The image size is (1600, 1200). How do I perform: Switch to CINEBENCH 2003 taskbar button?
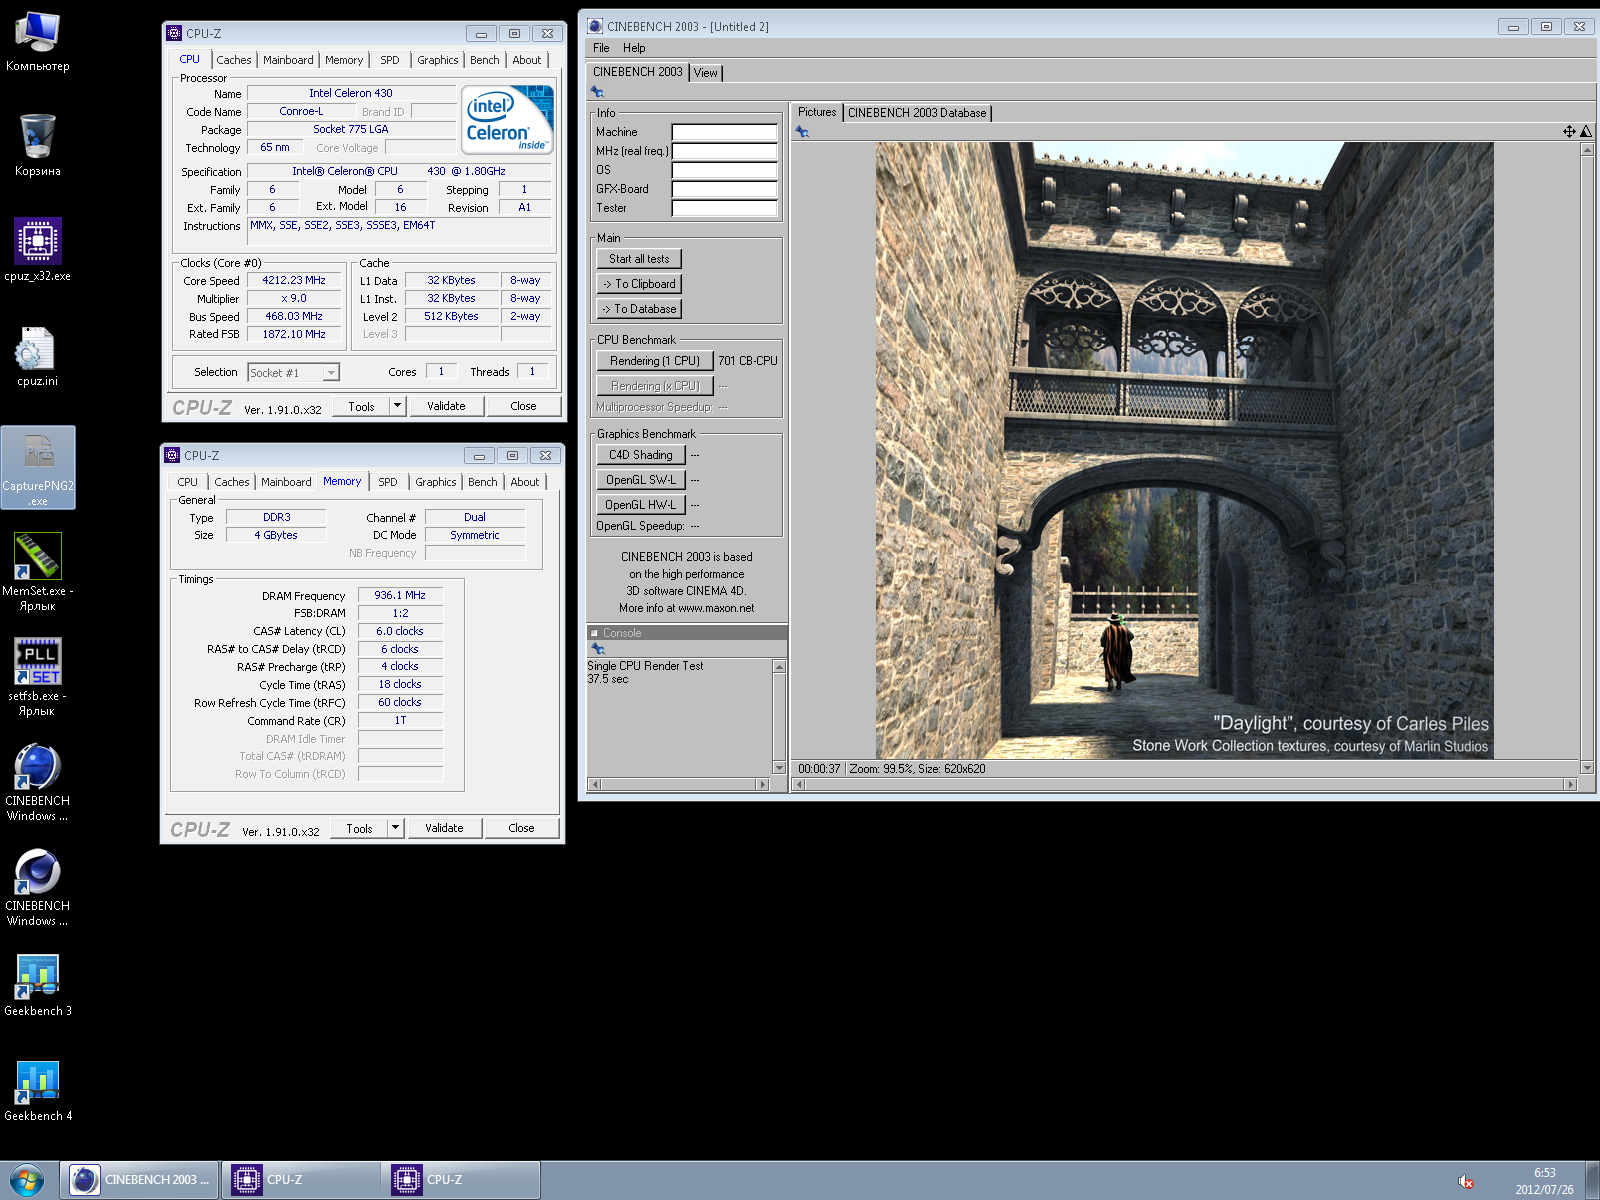pos(140,1180)
